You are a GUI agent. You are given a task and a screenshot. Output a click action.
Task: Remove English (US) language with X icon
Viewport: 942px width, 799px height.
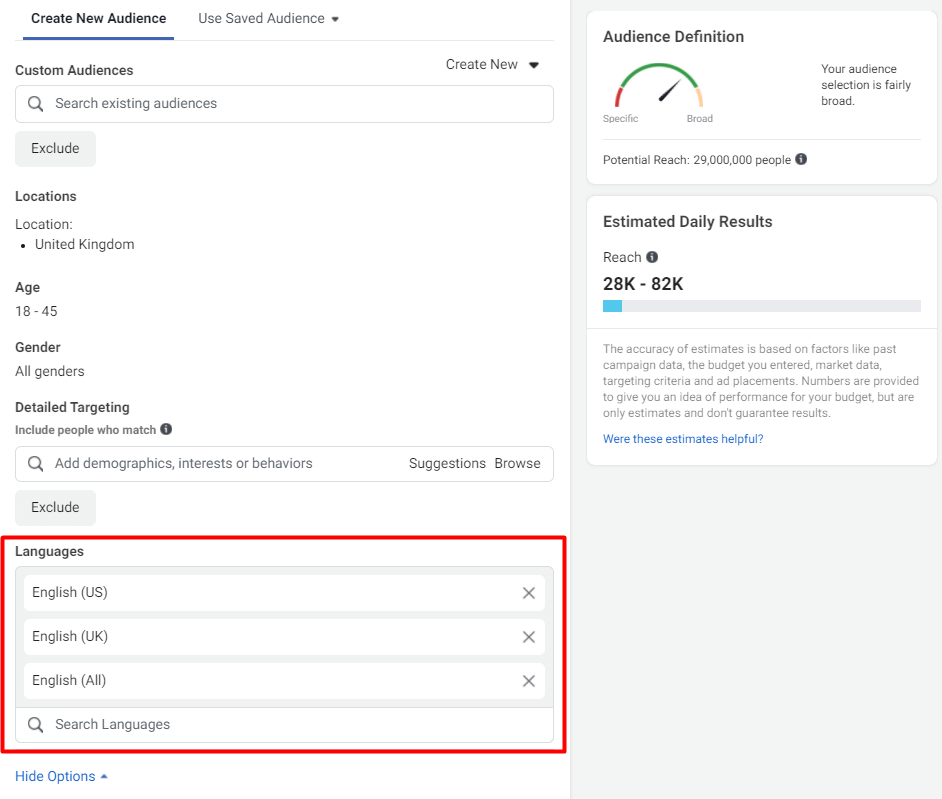coord(529,593)
